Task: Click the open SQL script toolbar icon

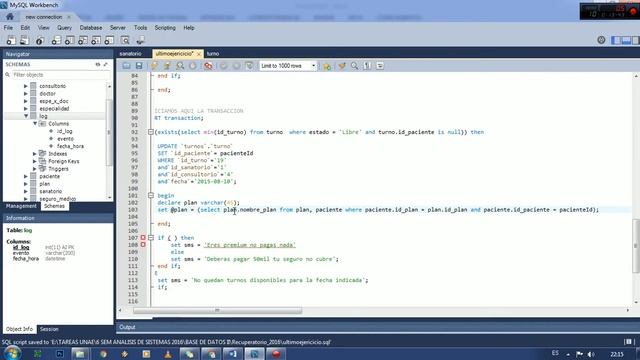Action: (x=24, y=40)
